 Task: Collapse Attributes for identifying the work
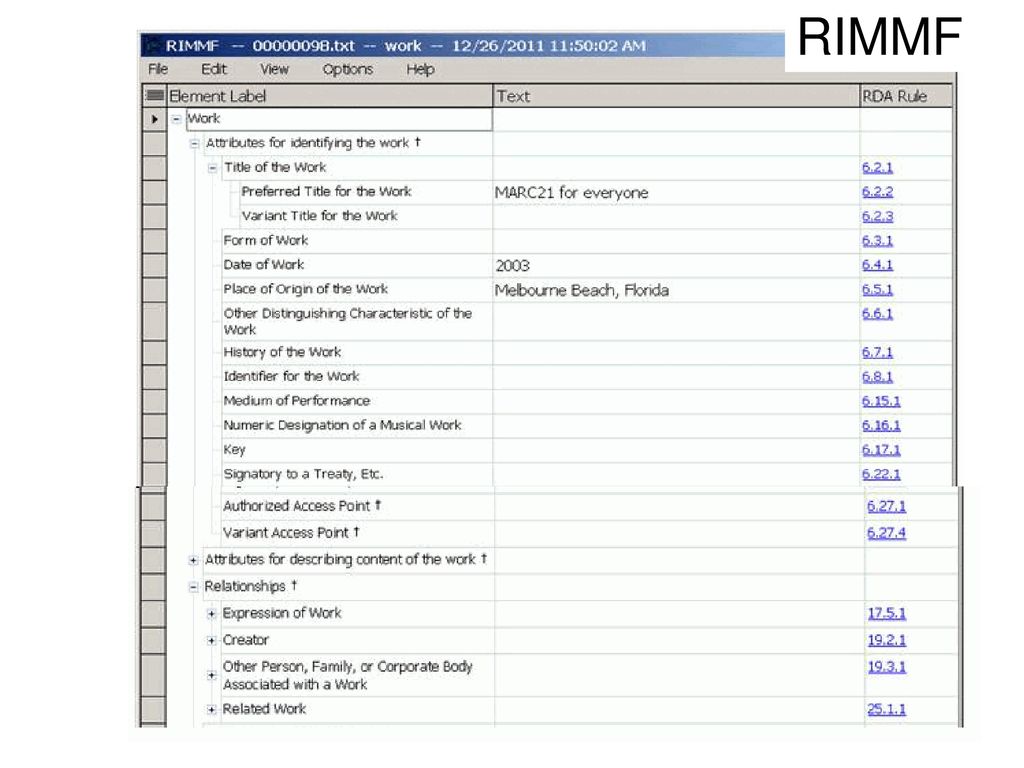(x=194, y=144)
